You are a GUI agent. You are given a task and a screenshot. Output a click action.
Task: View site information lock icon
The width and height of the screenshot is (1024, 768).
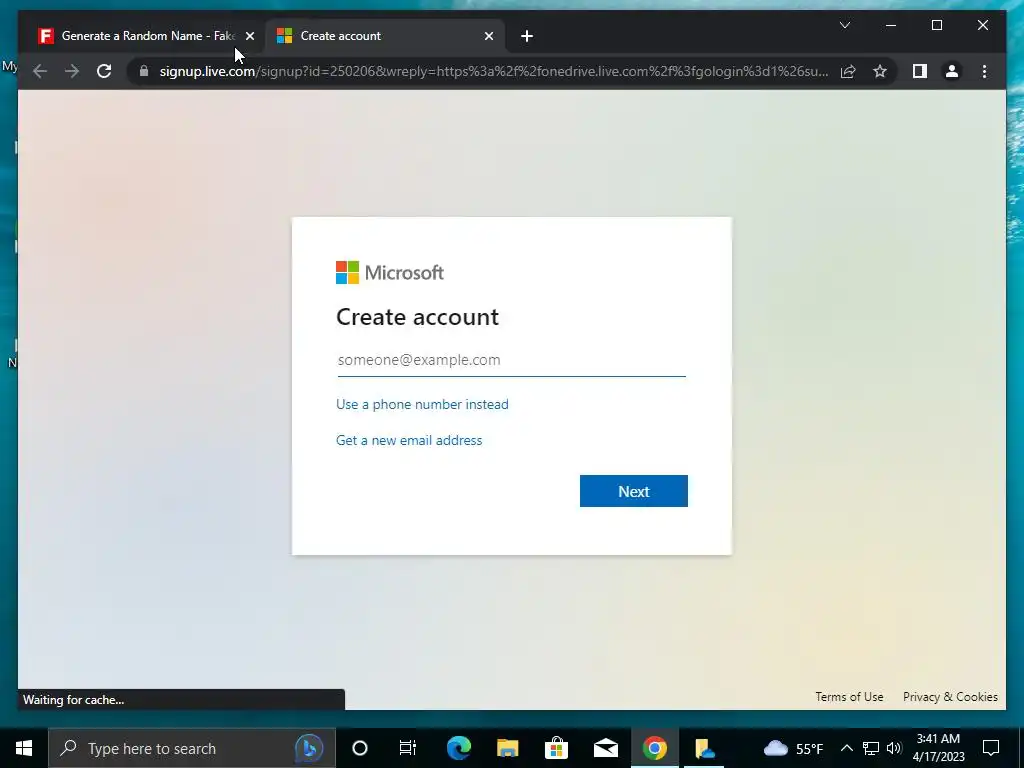point(144,71)
